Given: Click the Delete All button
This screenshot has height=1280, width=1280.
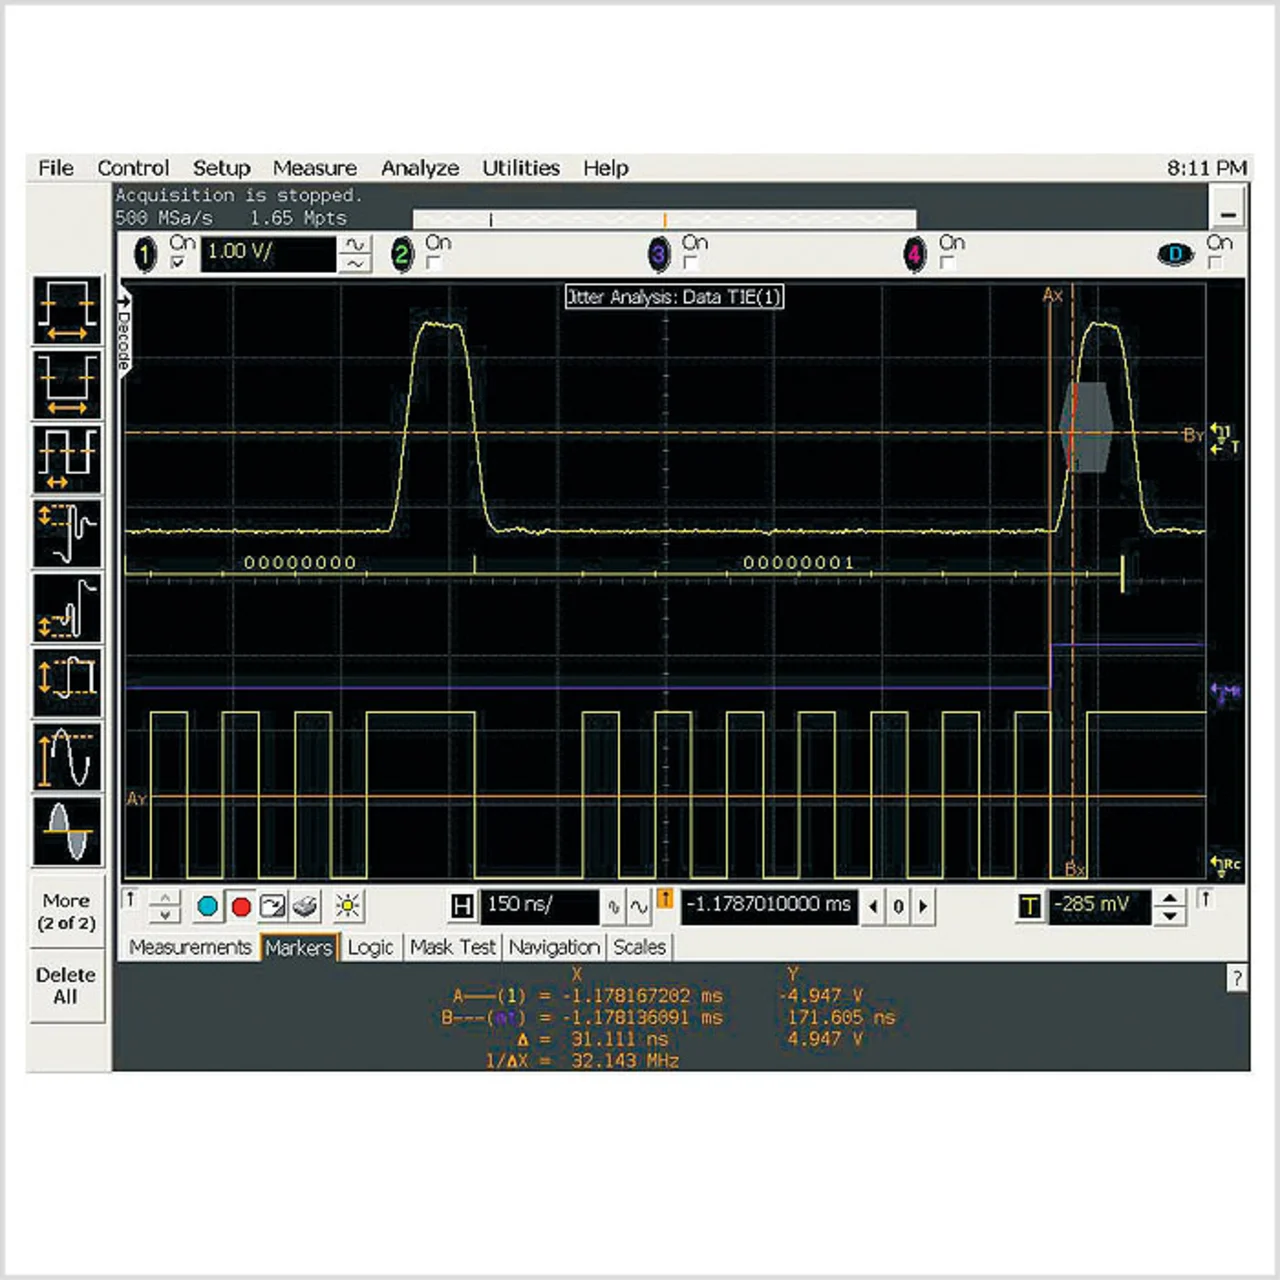Looking at the screenshot, I should pos(66,986).
